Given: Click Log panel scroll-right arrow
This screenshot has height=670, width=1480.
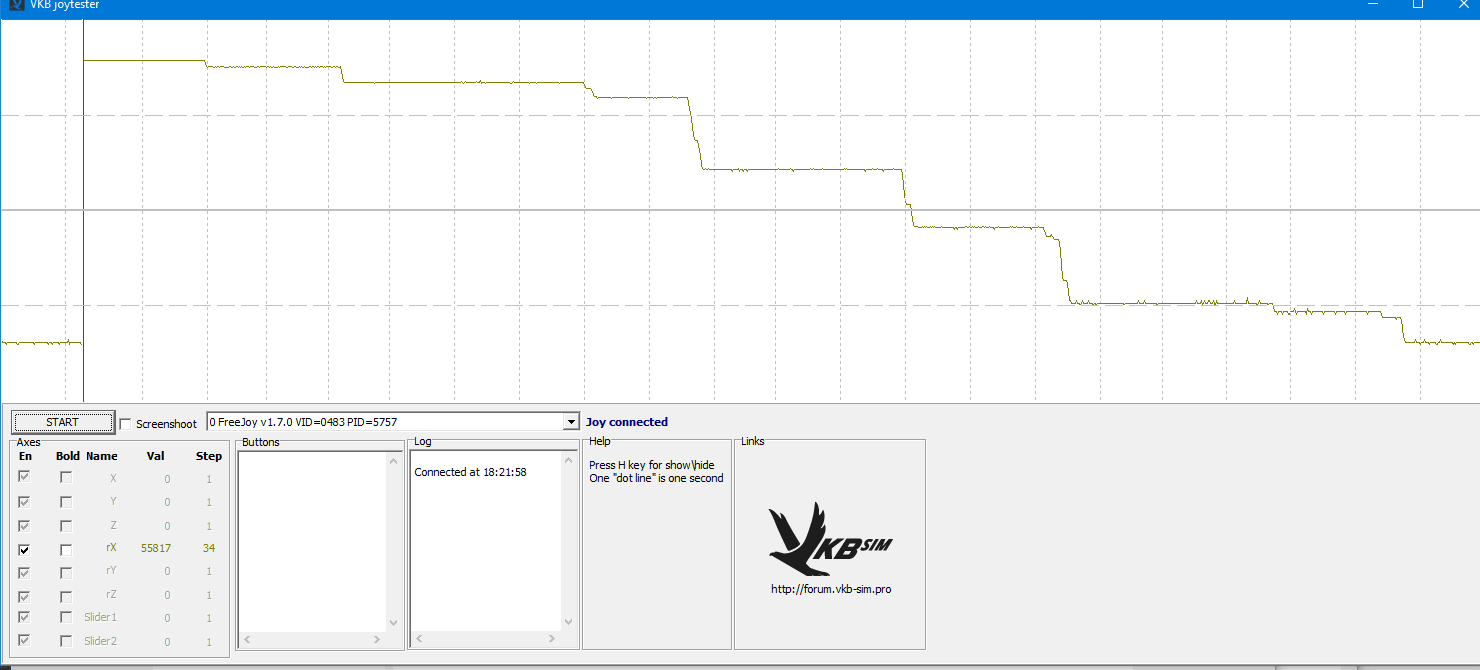Looking at the screenshot, I should click(552, 639).
